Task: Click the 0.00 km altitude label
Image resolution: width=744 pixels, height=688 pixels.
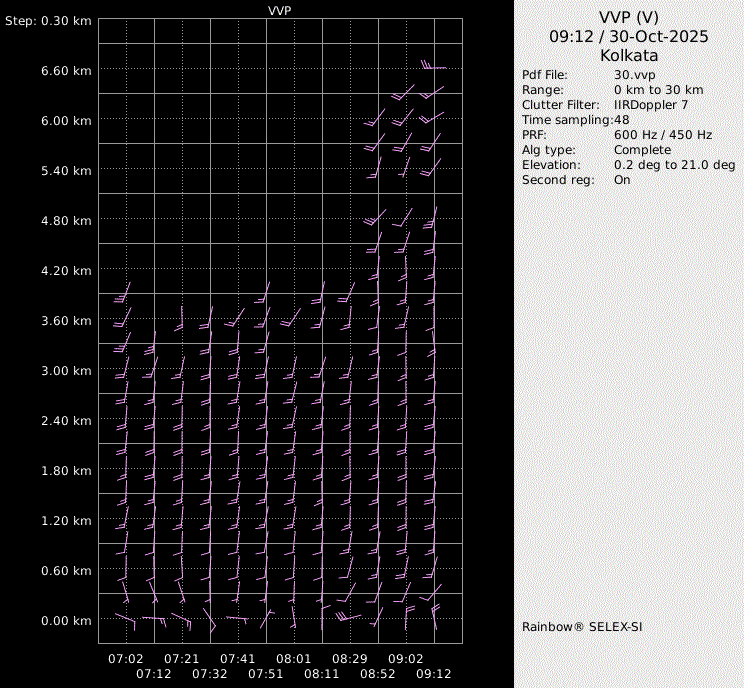Action: [67, 621]
